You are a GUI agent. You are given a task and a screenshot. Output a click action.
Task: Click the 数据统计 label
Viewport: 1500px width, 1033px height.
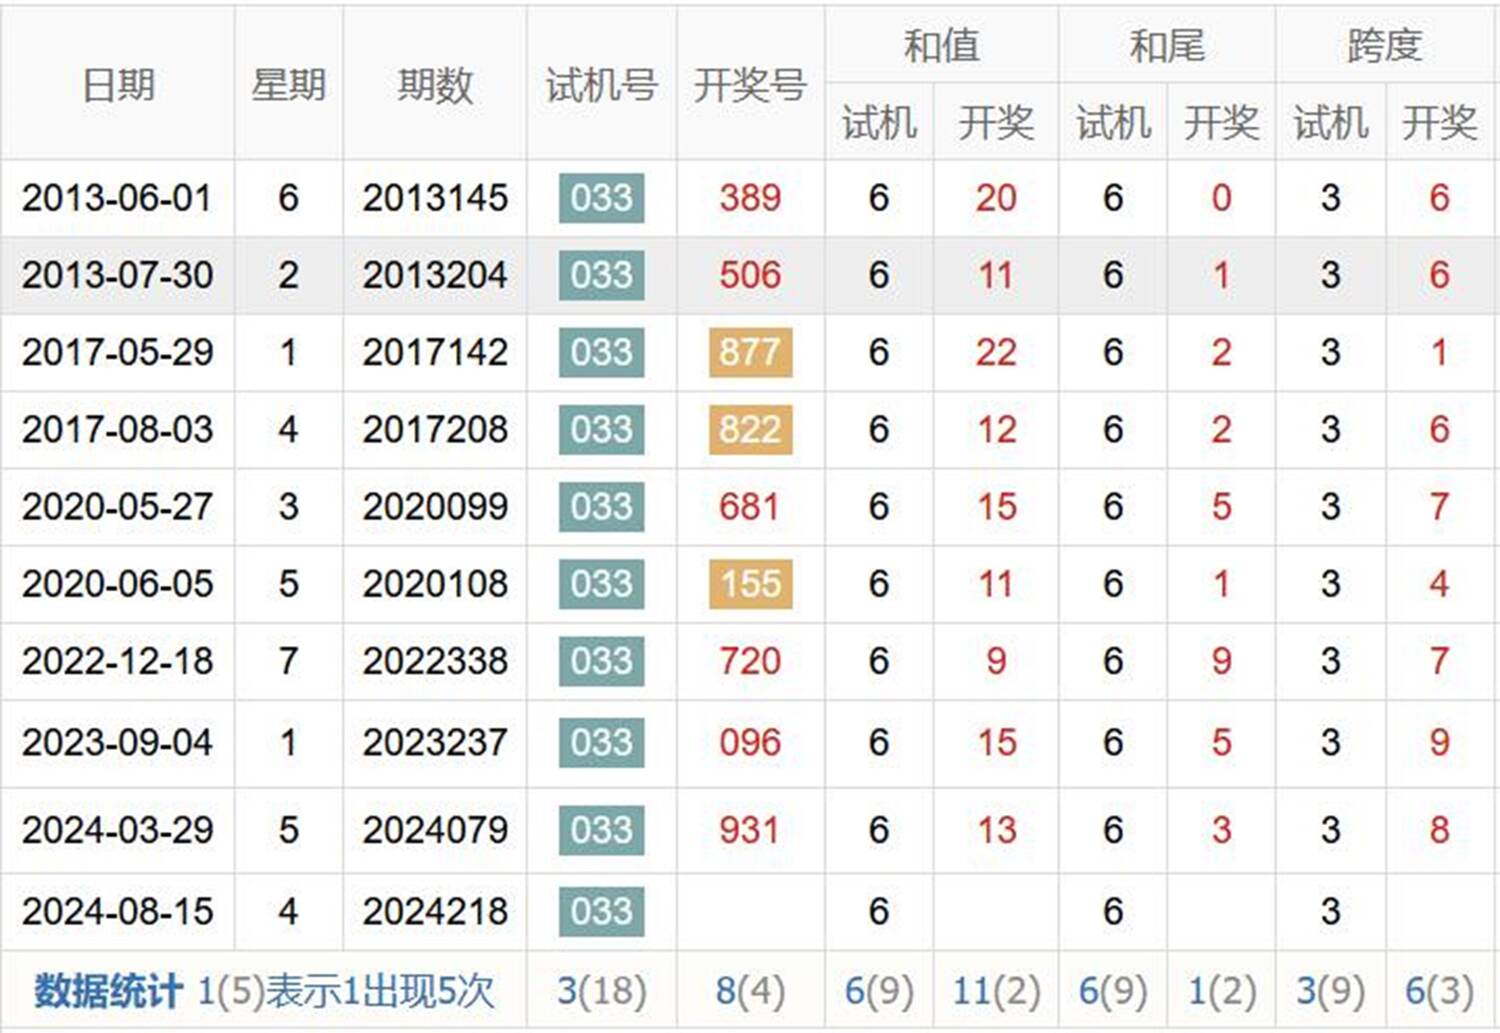(108, 991)
